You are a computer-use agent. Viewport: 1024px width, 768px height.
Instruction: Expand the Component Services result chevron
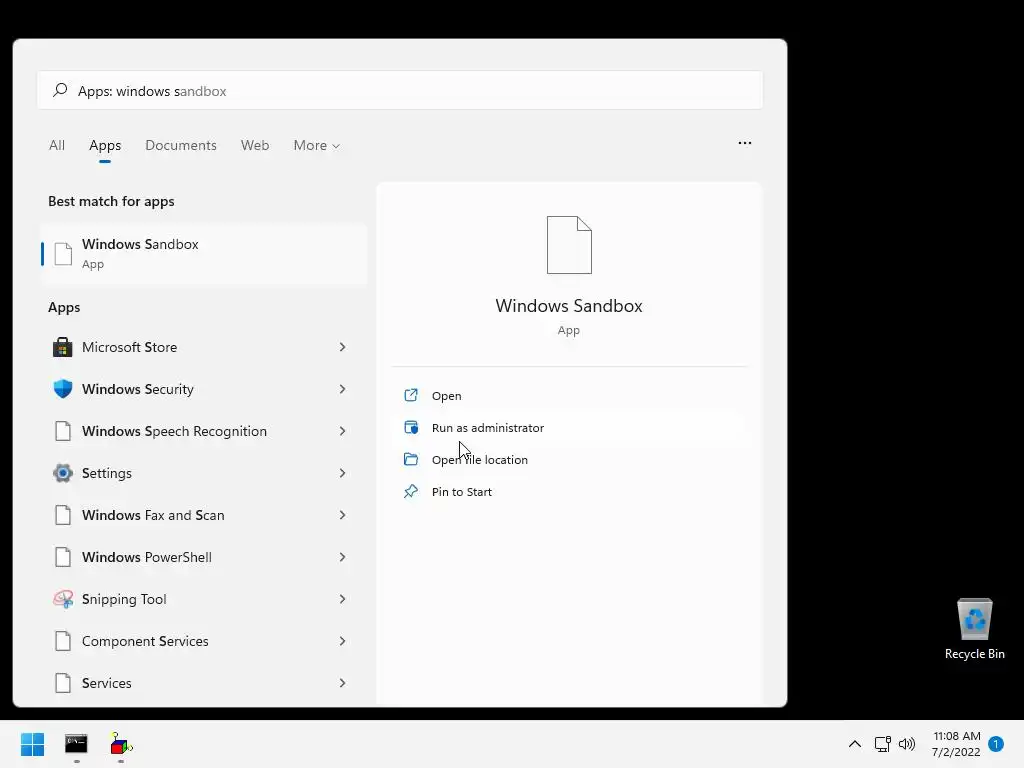click(x=342, y=641)
